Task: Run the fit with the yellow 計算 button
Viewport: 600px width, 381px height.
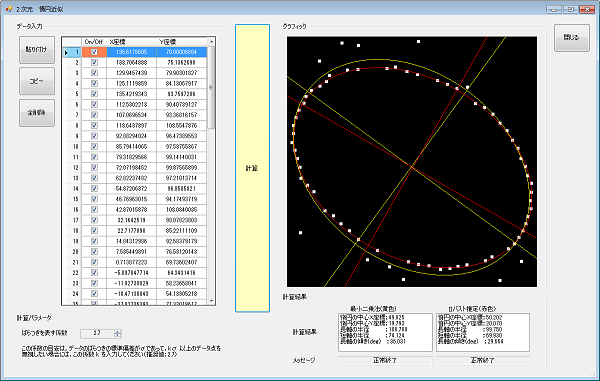Action: tap(252, 168)
